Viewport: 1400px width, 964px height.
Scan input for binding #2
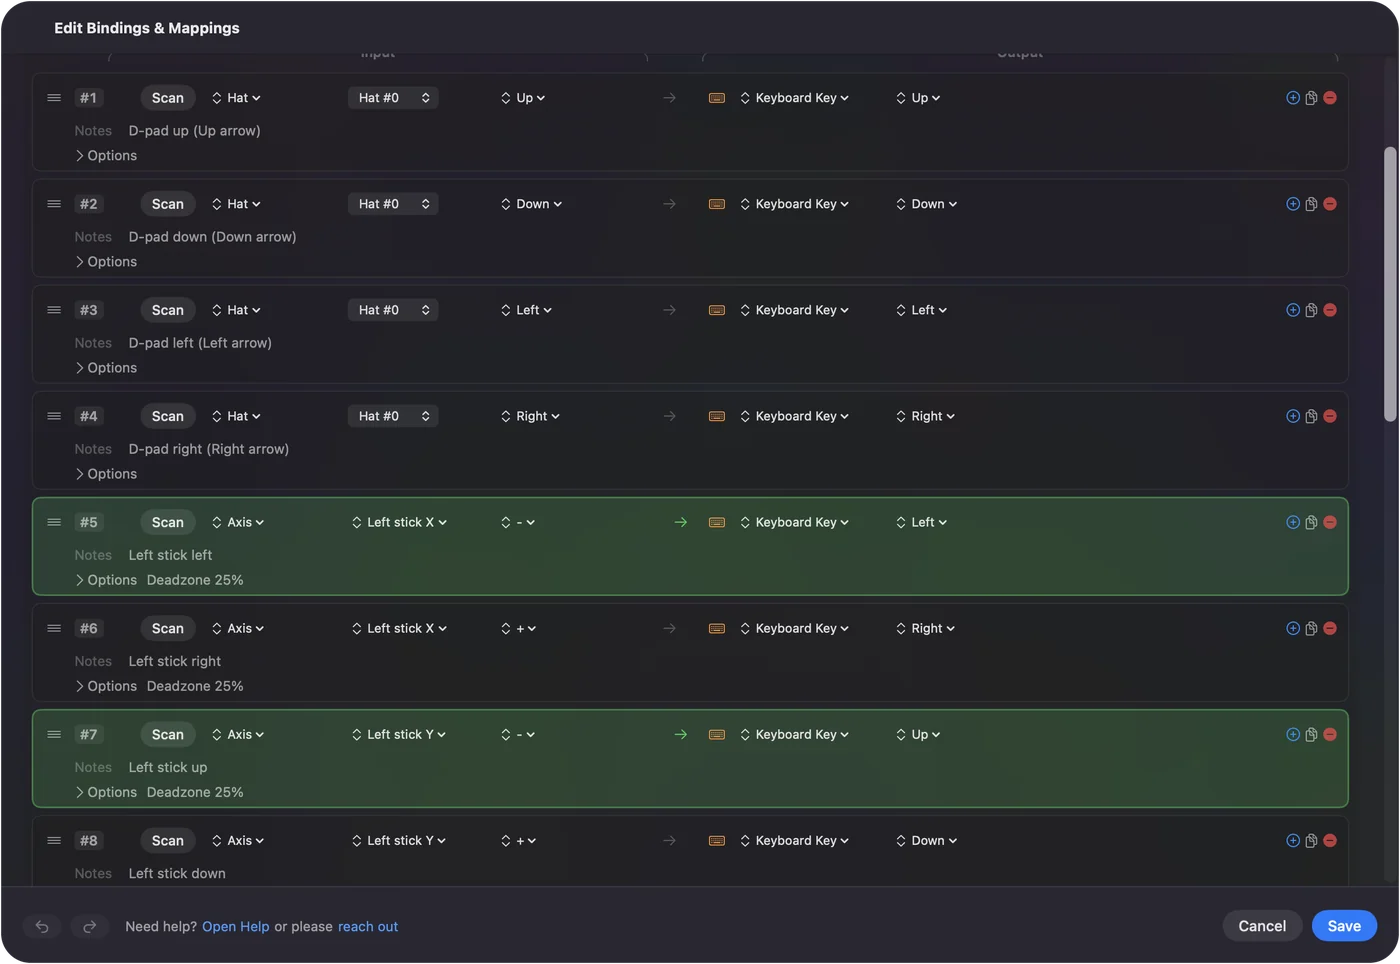168,204
